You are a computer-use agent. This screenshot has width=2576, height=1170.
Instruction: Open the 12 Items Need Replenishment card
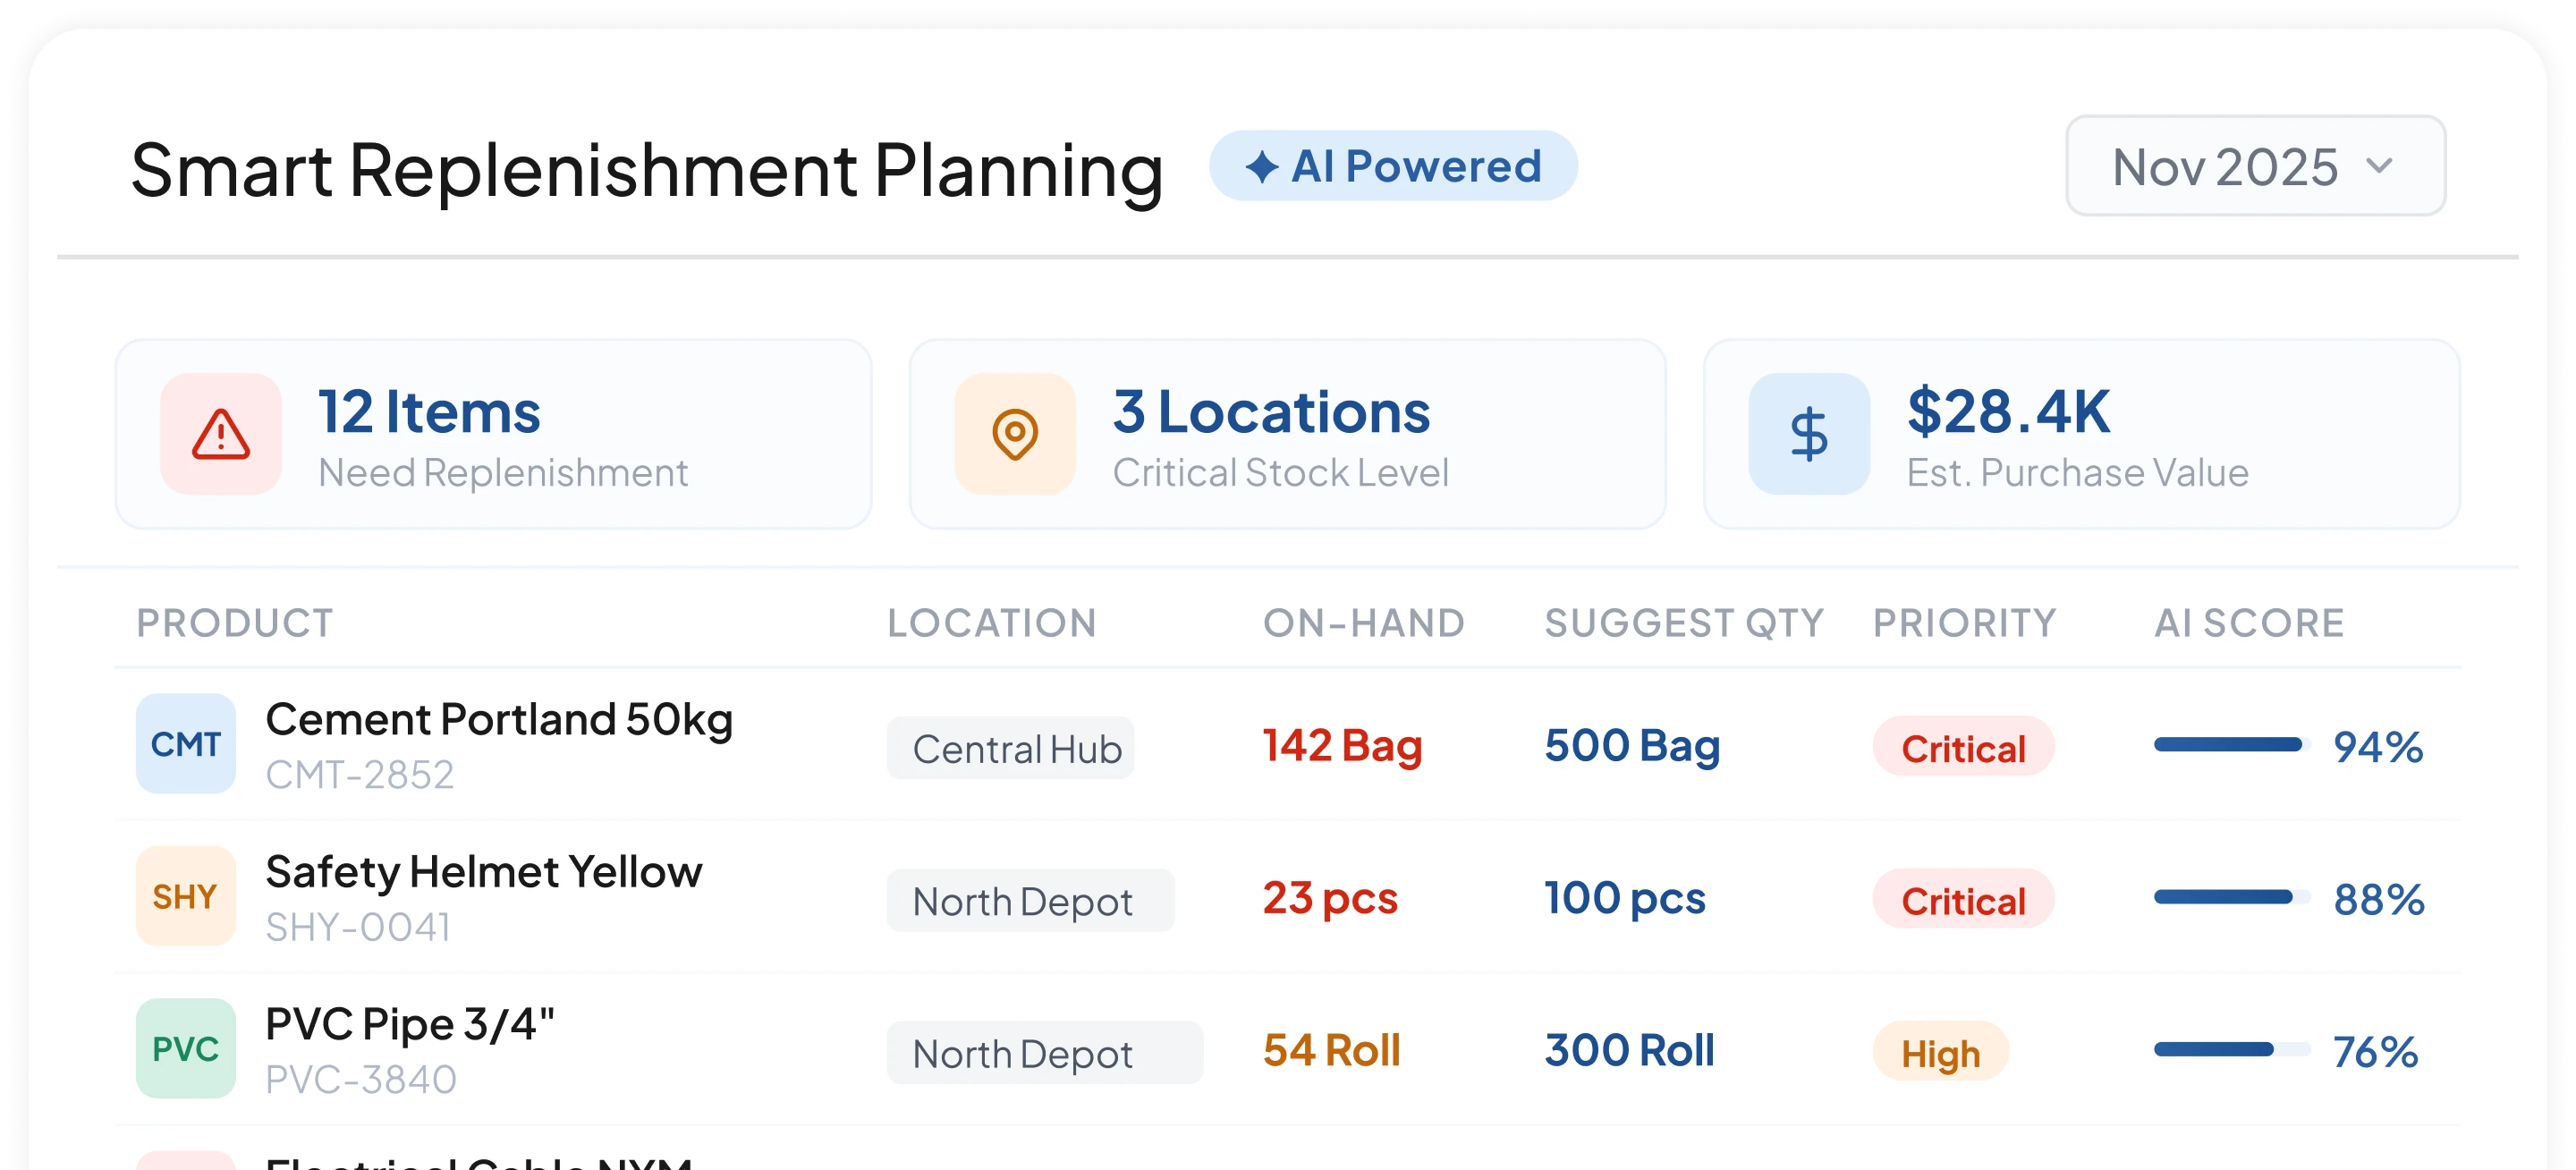point(494,434)
